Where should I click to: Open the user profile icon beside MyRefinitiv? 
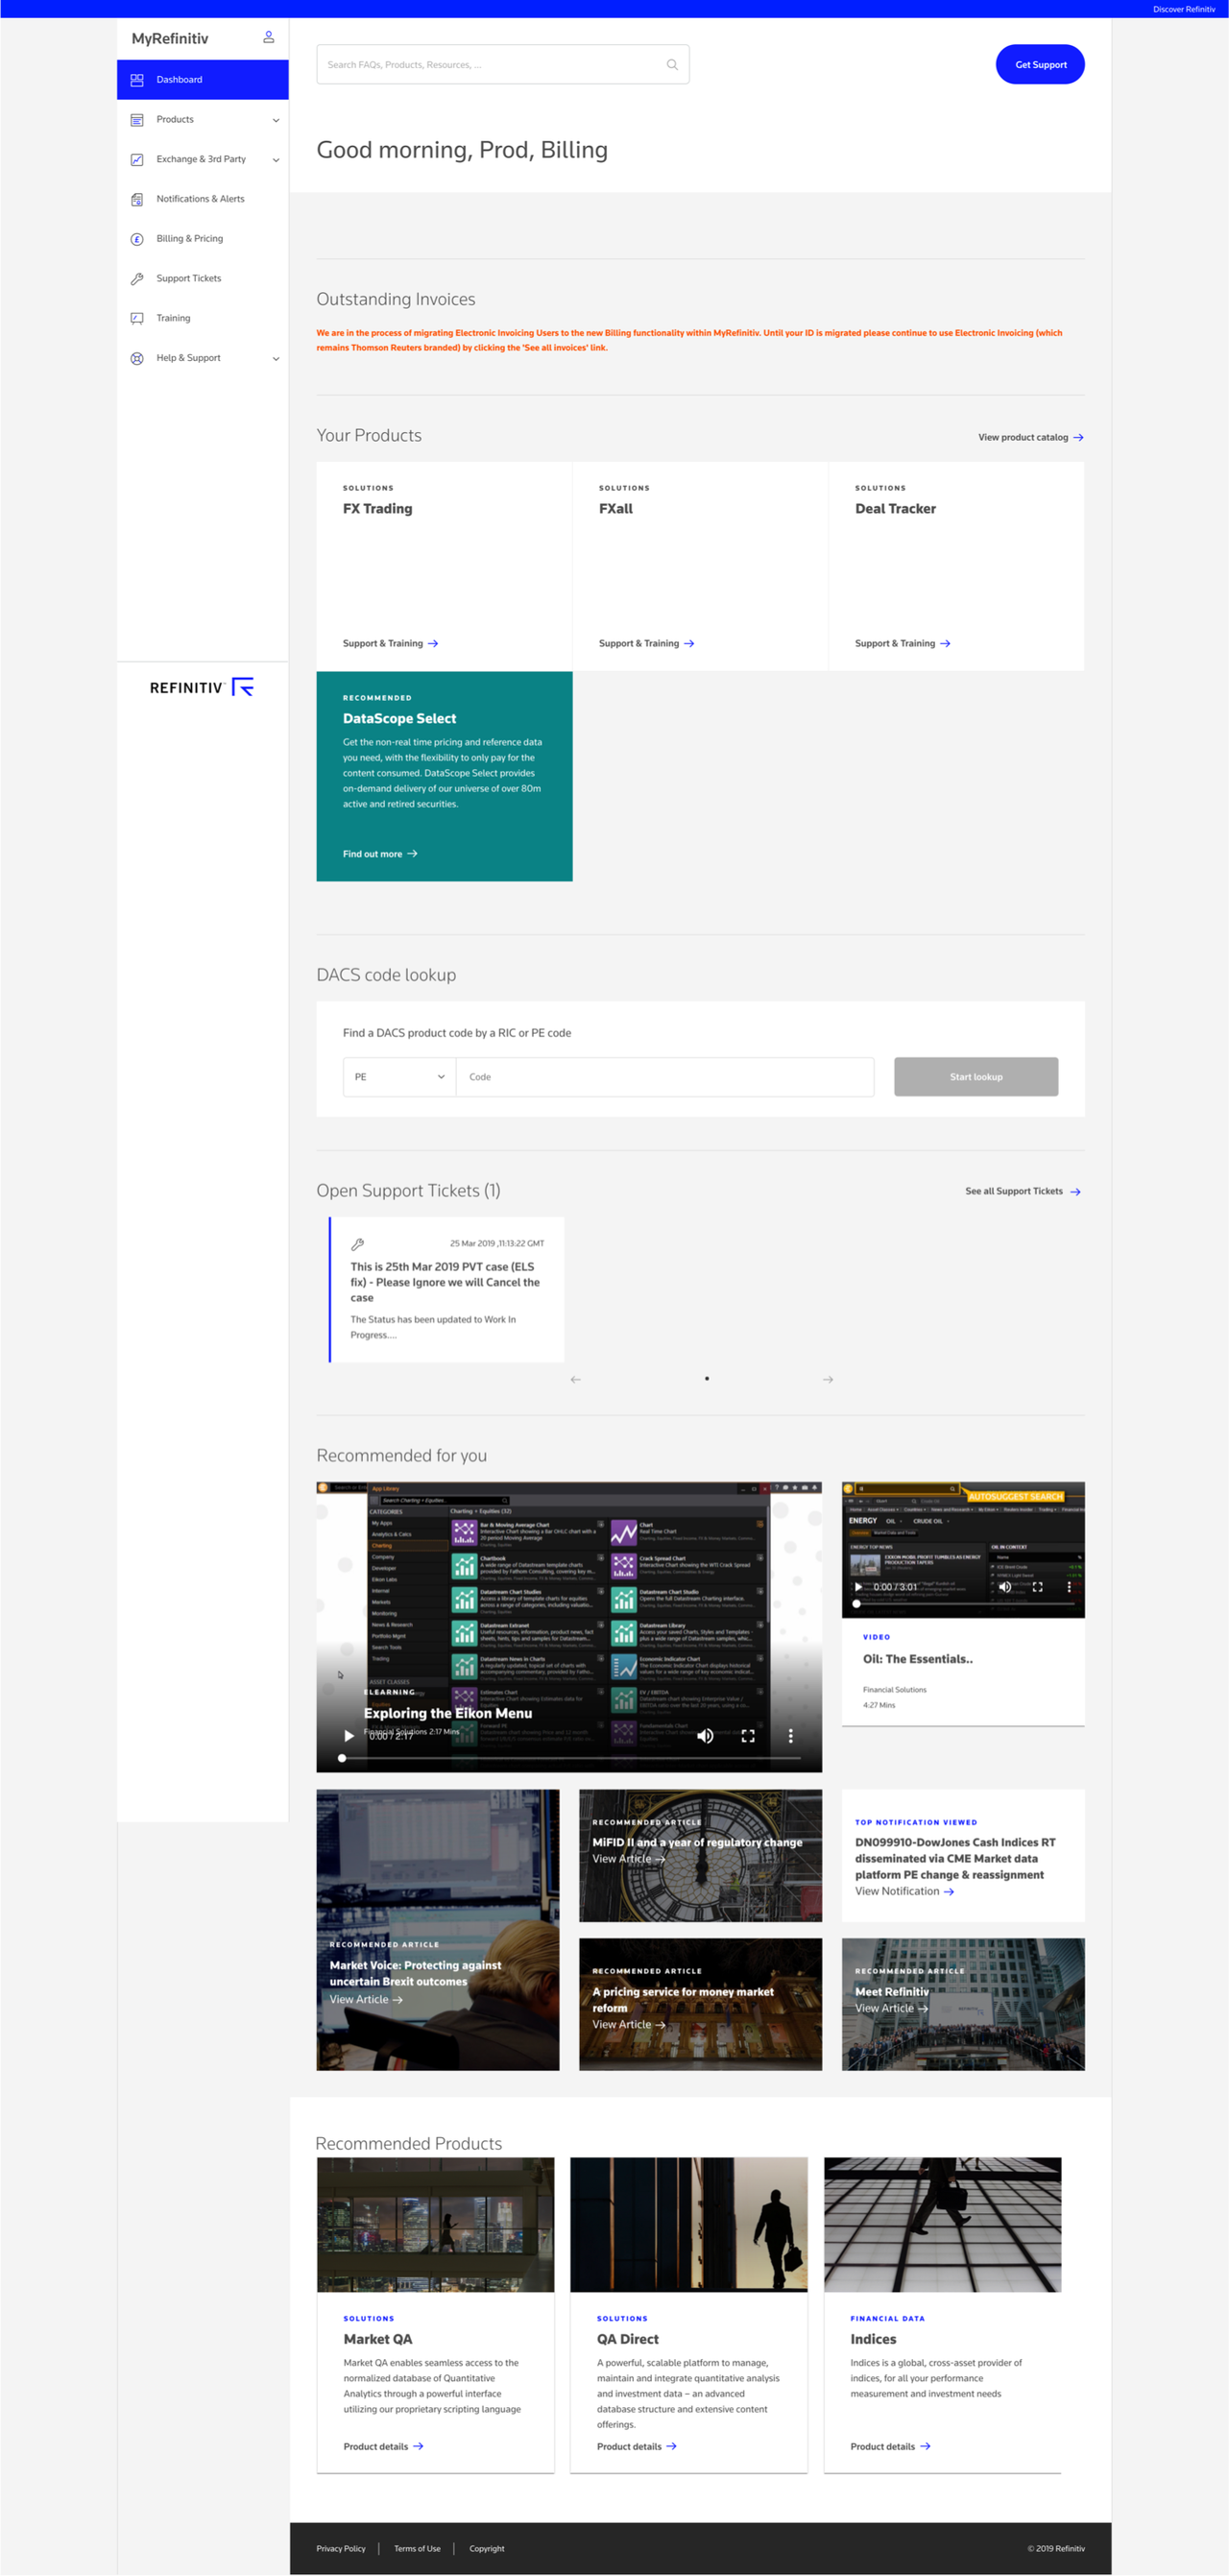pos(268,37)
